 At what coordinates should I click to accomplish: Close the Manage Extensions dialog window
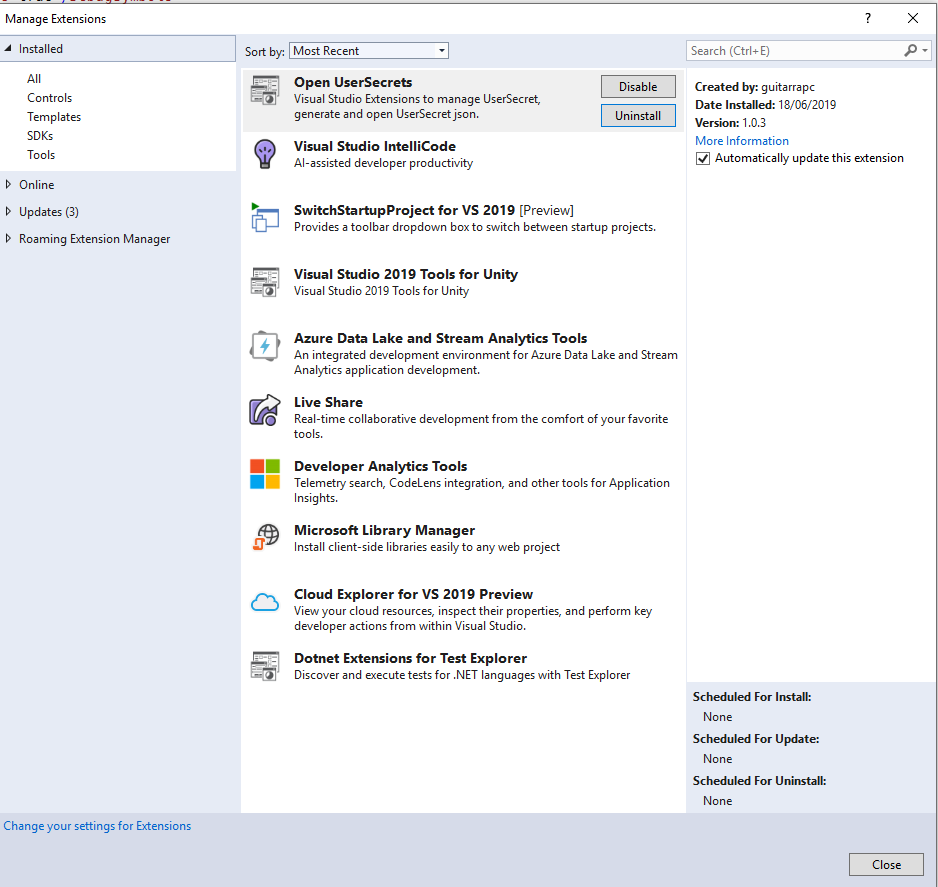click(x=913, y=19)
